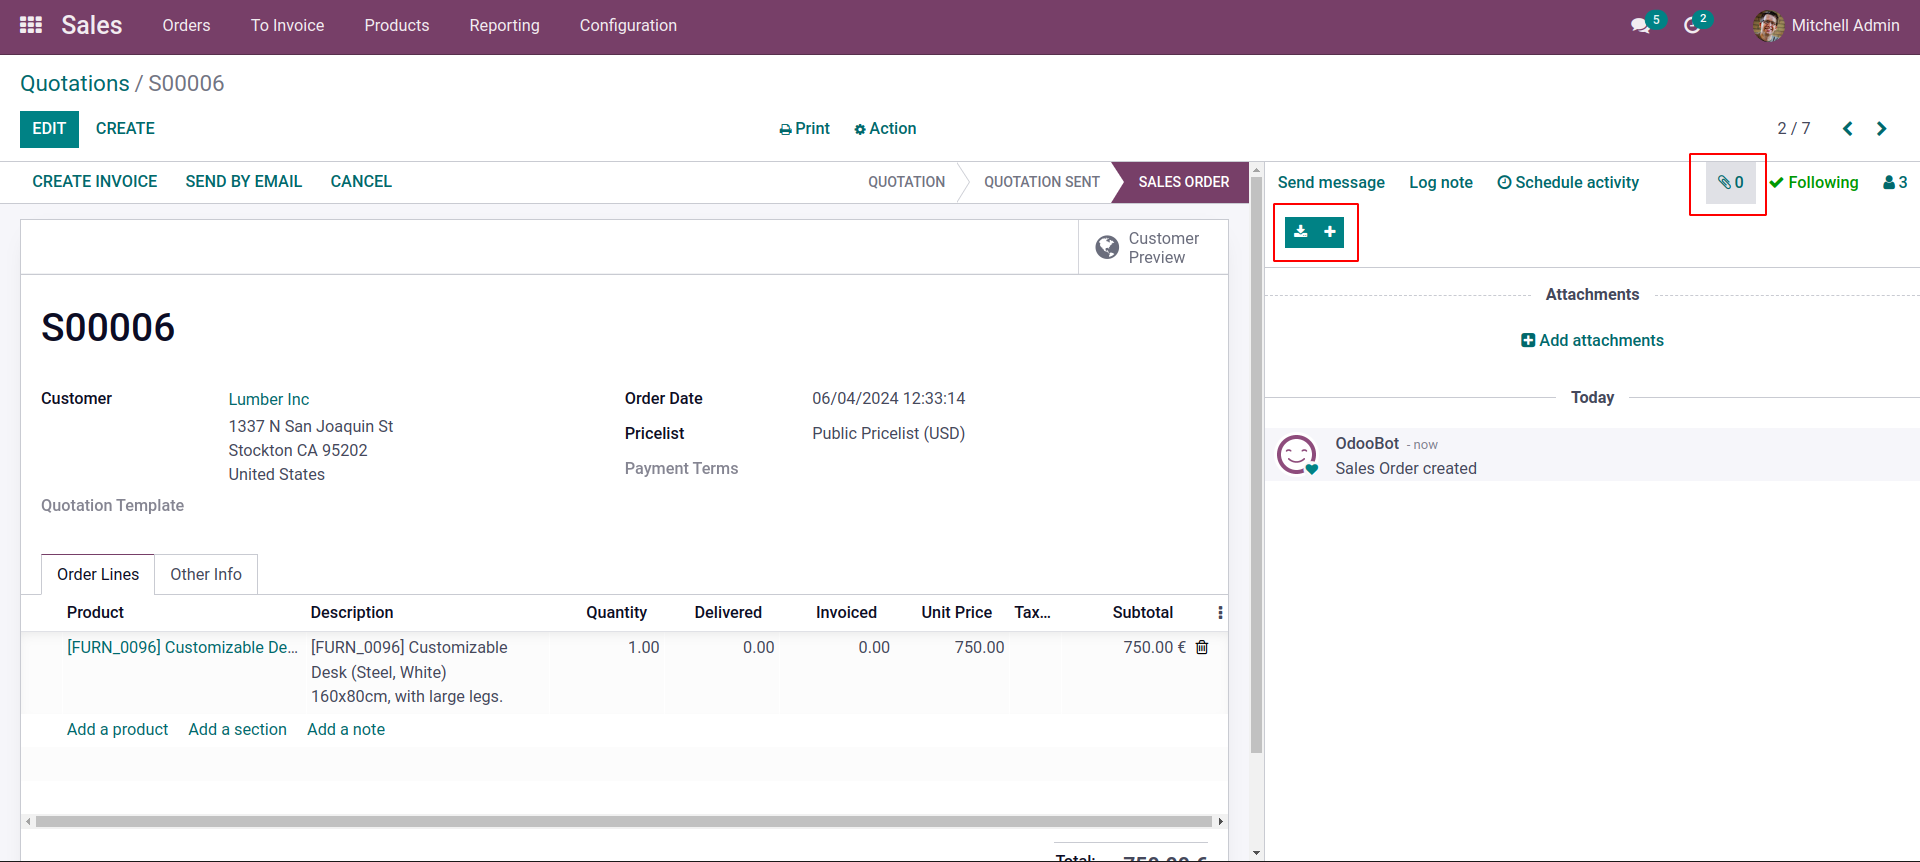This screenshot has height=862, width=1920.
Task: Sort by the Description column header
Action: (352, 613)
